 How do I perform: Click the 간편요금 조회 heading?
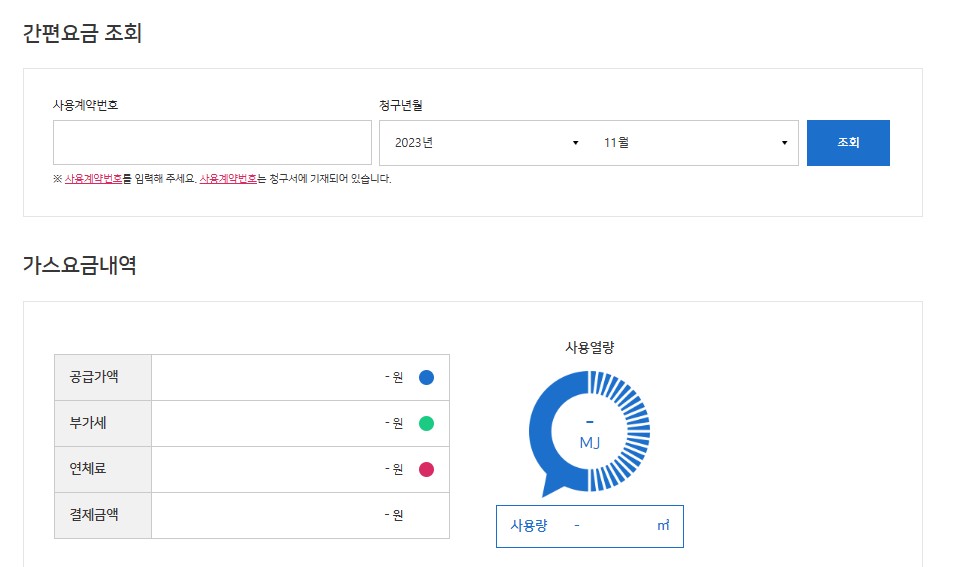(x=82, y=33)
